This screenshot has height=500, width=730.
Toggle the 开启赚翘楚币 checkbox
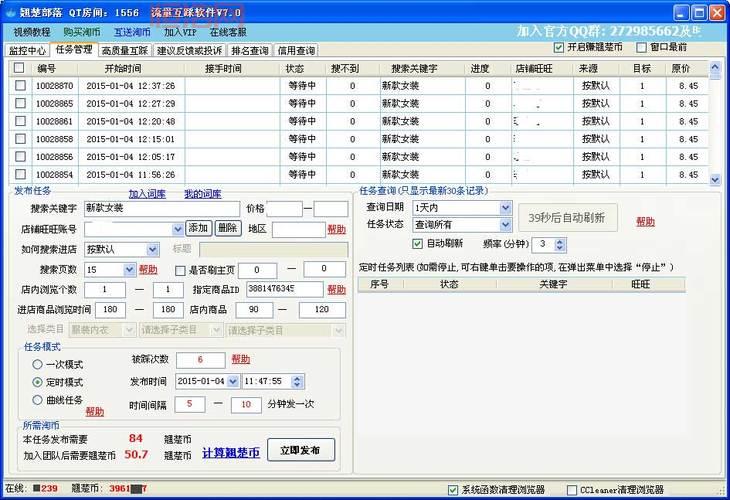pos(558,47)
